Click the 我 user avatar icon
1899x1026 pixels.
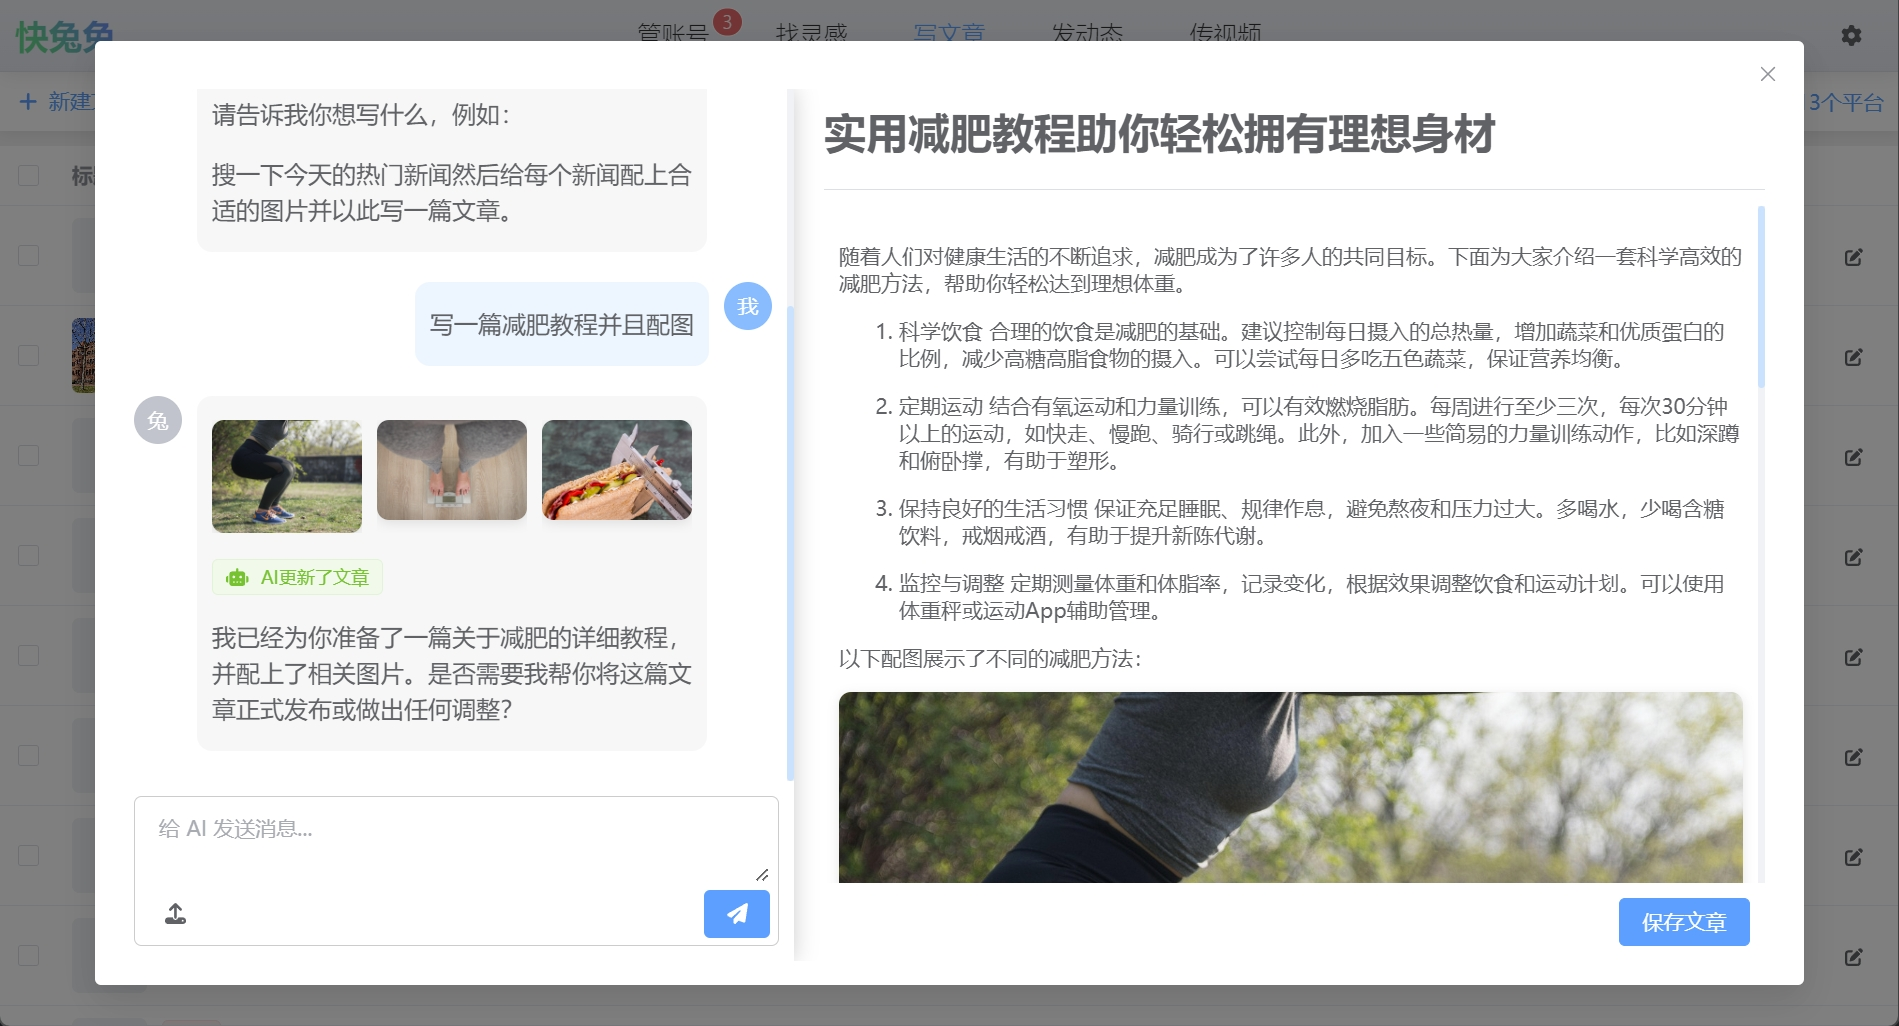(x=747, y=306)
